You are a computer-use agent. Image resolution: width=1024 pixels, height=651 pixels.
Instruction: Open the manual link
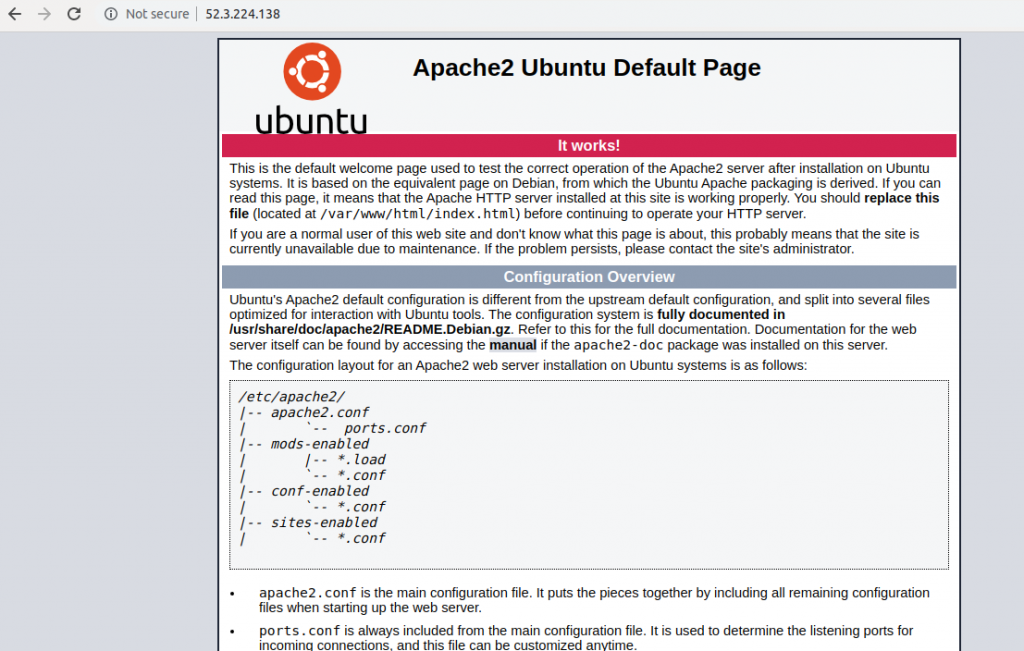(513, 345)
